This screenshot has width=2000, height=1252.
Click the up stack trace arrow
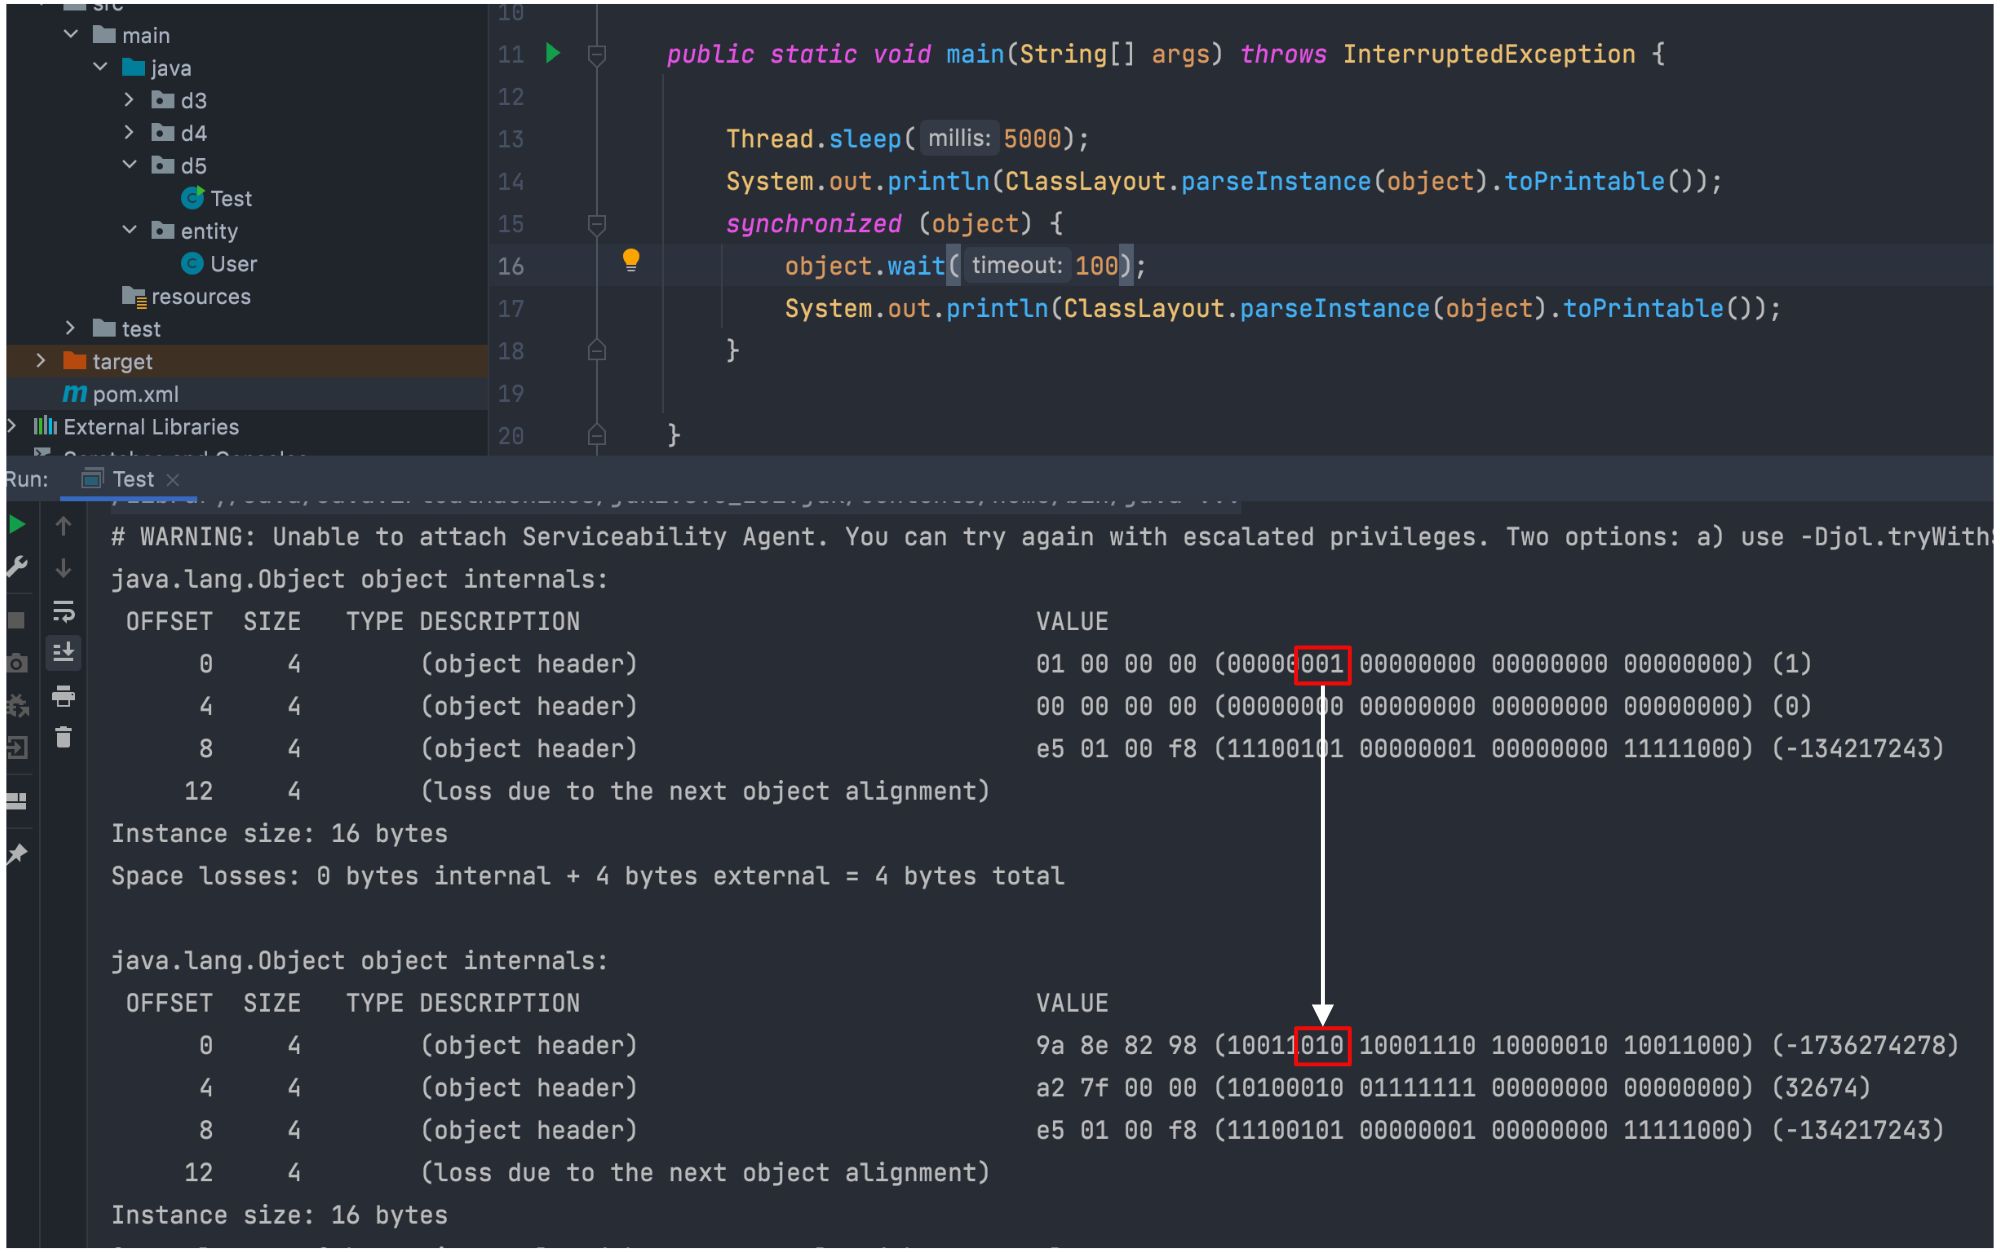click(63, 526)
